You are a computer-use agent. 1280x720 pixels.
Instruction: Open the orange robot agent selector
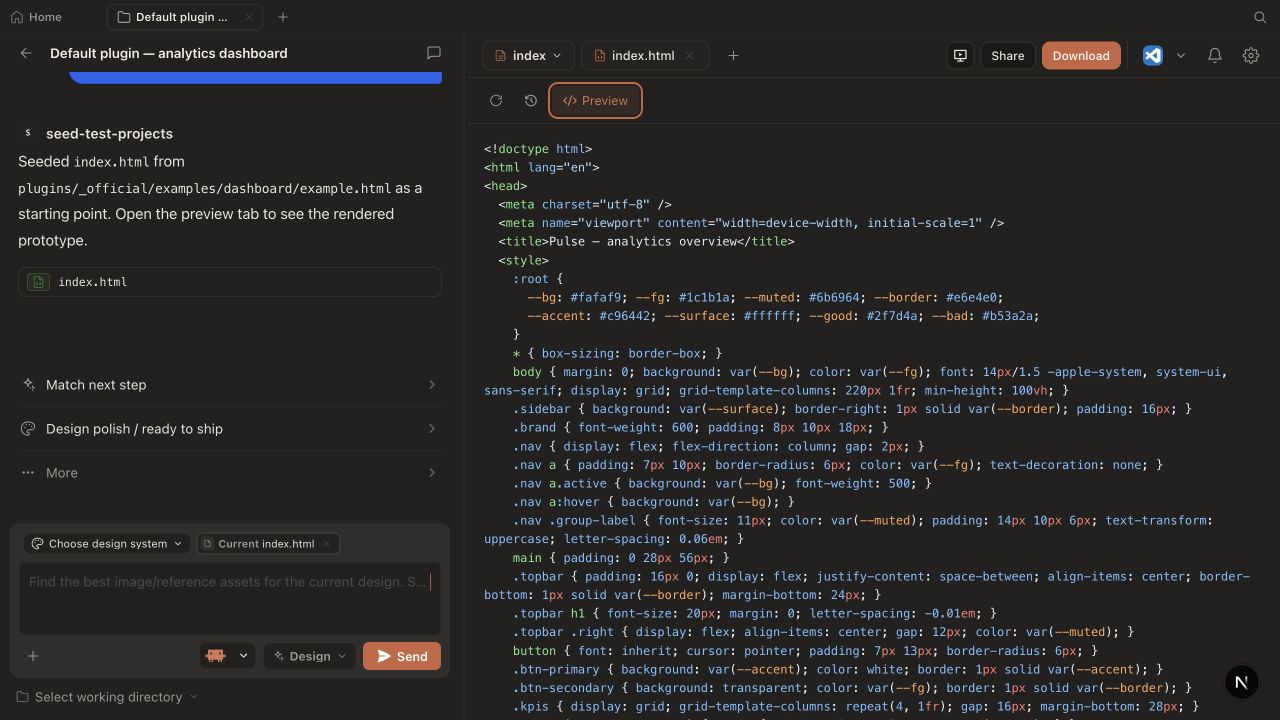(228, 656)
